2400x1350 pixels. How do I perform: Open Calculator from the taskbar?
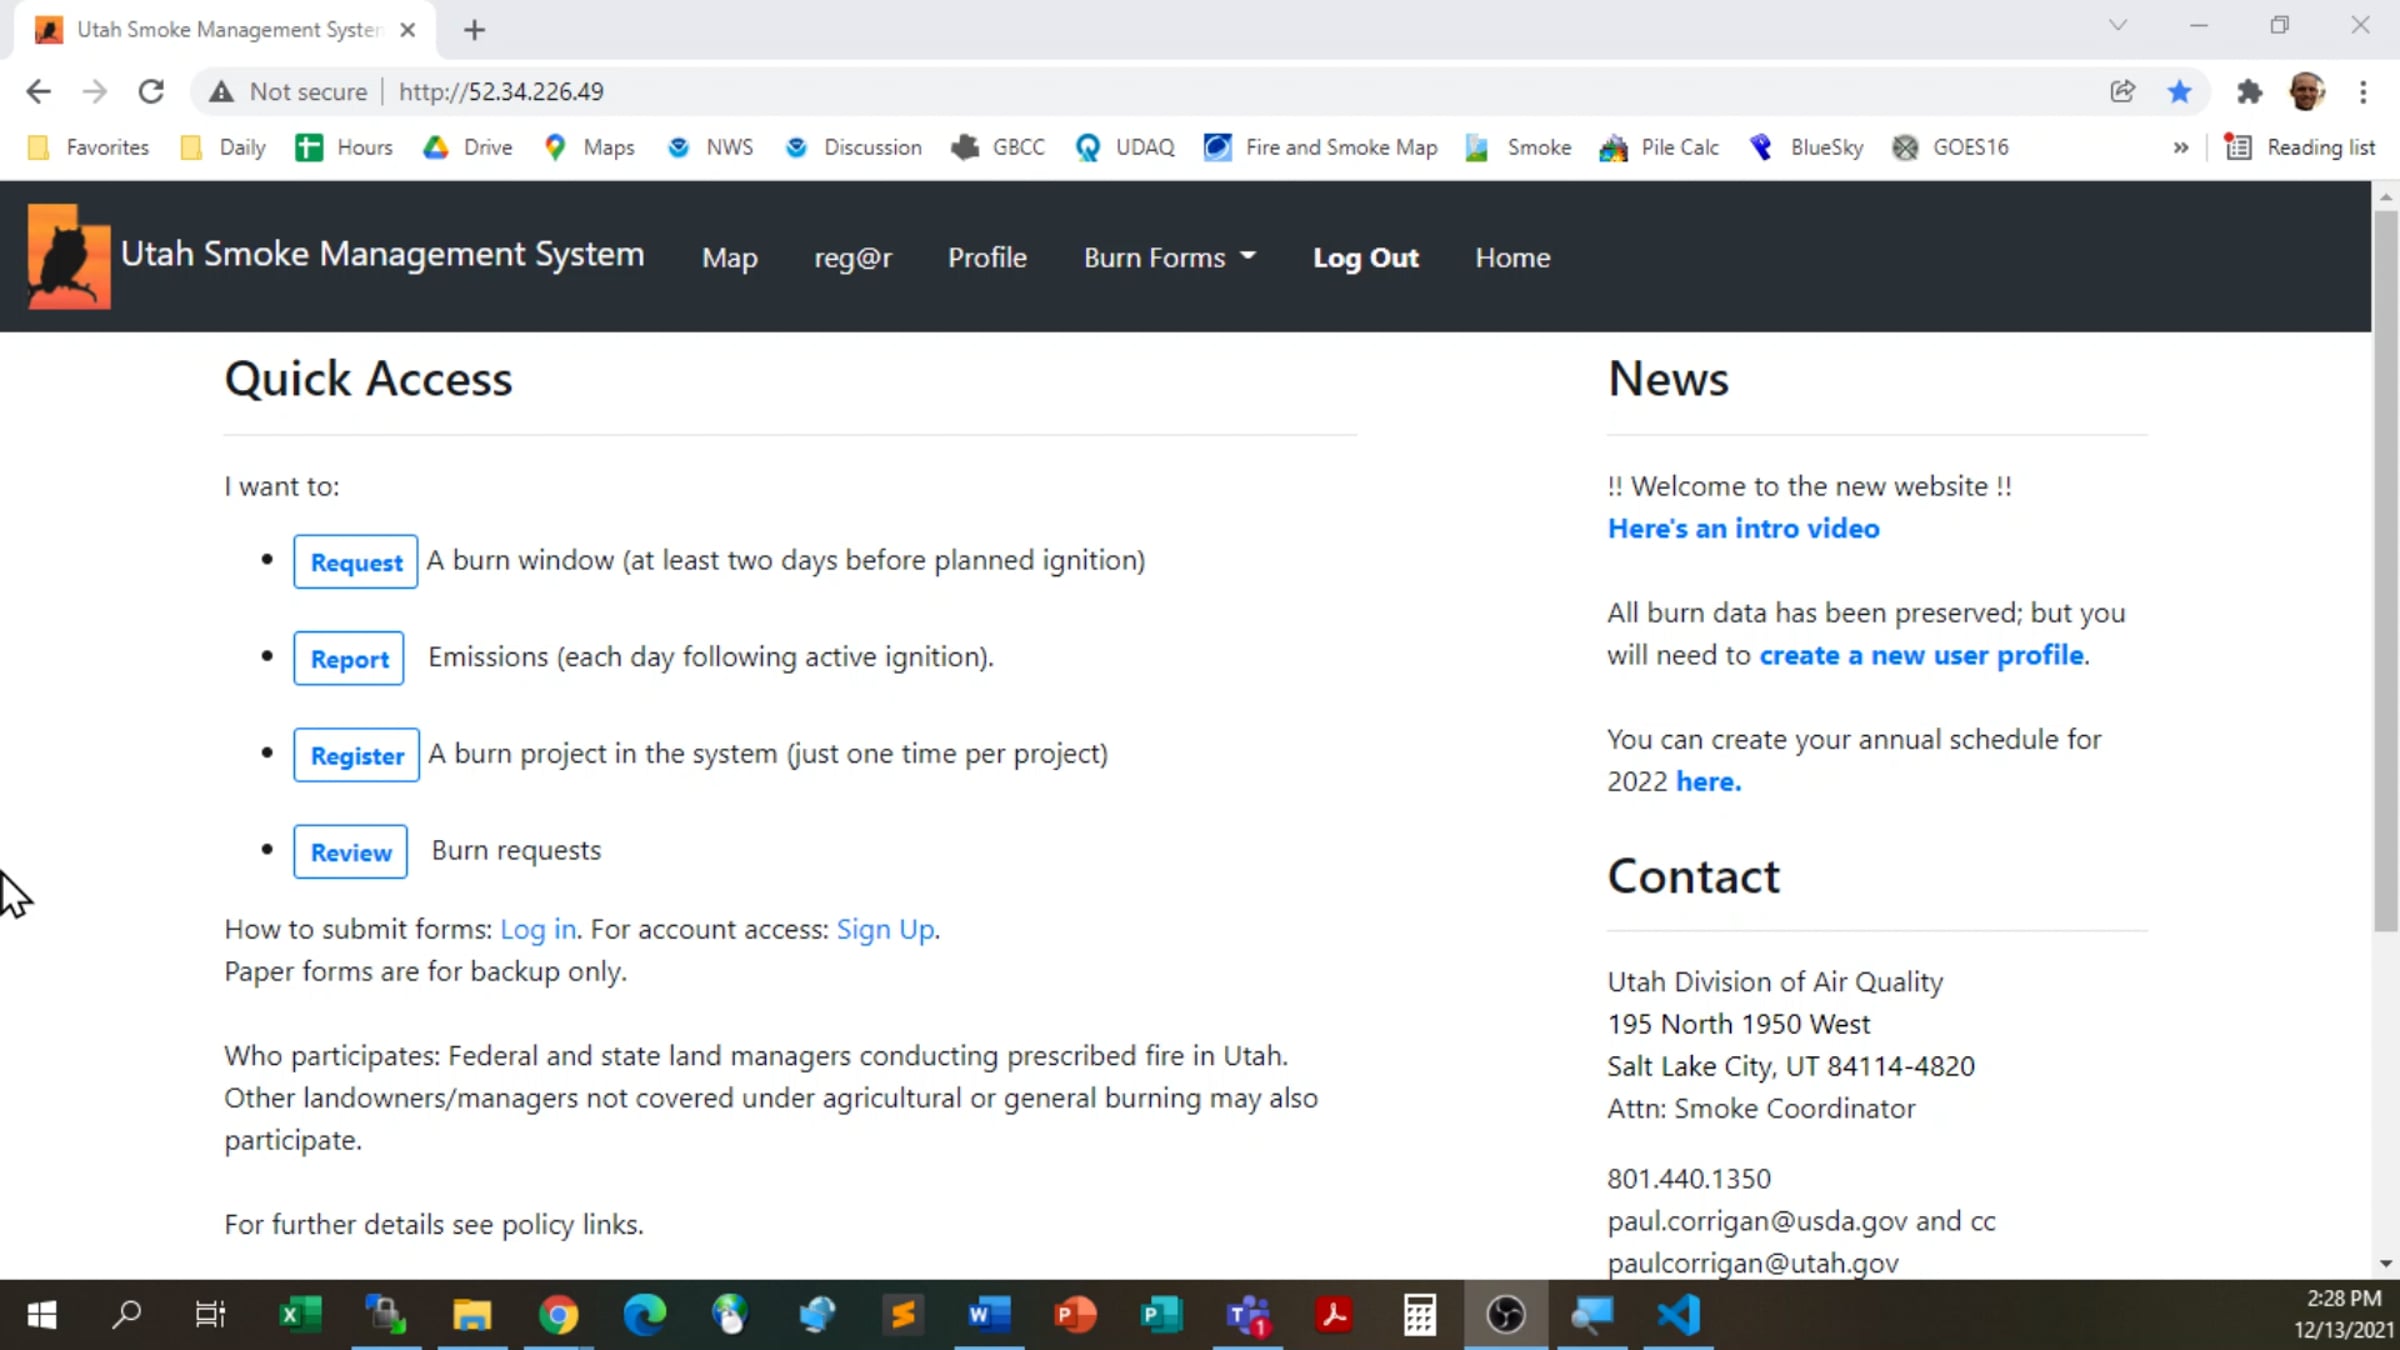click(1420, 1315)
